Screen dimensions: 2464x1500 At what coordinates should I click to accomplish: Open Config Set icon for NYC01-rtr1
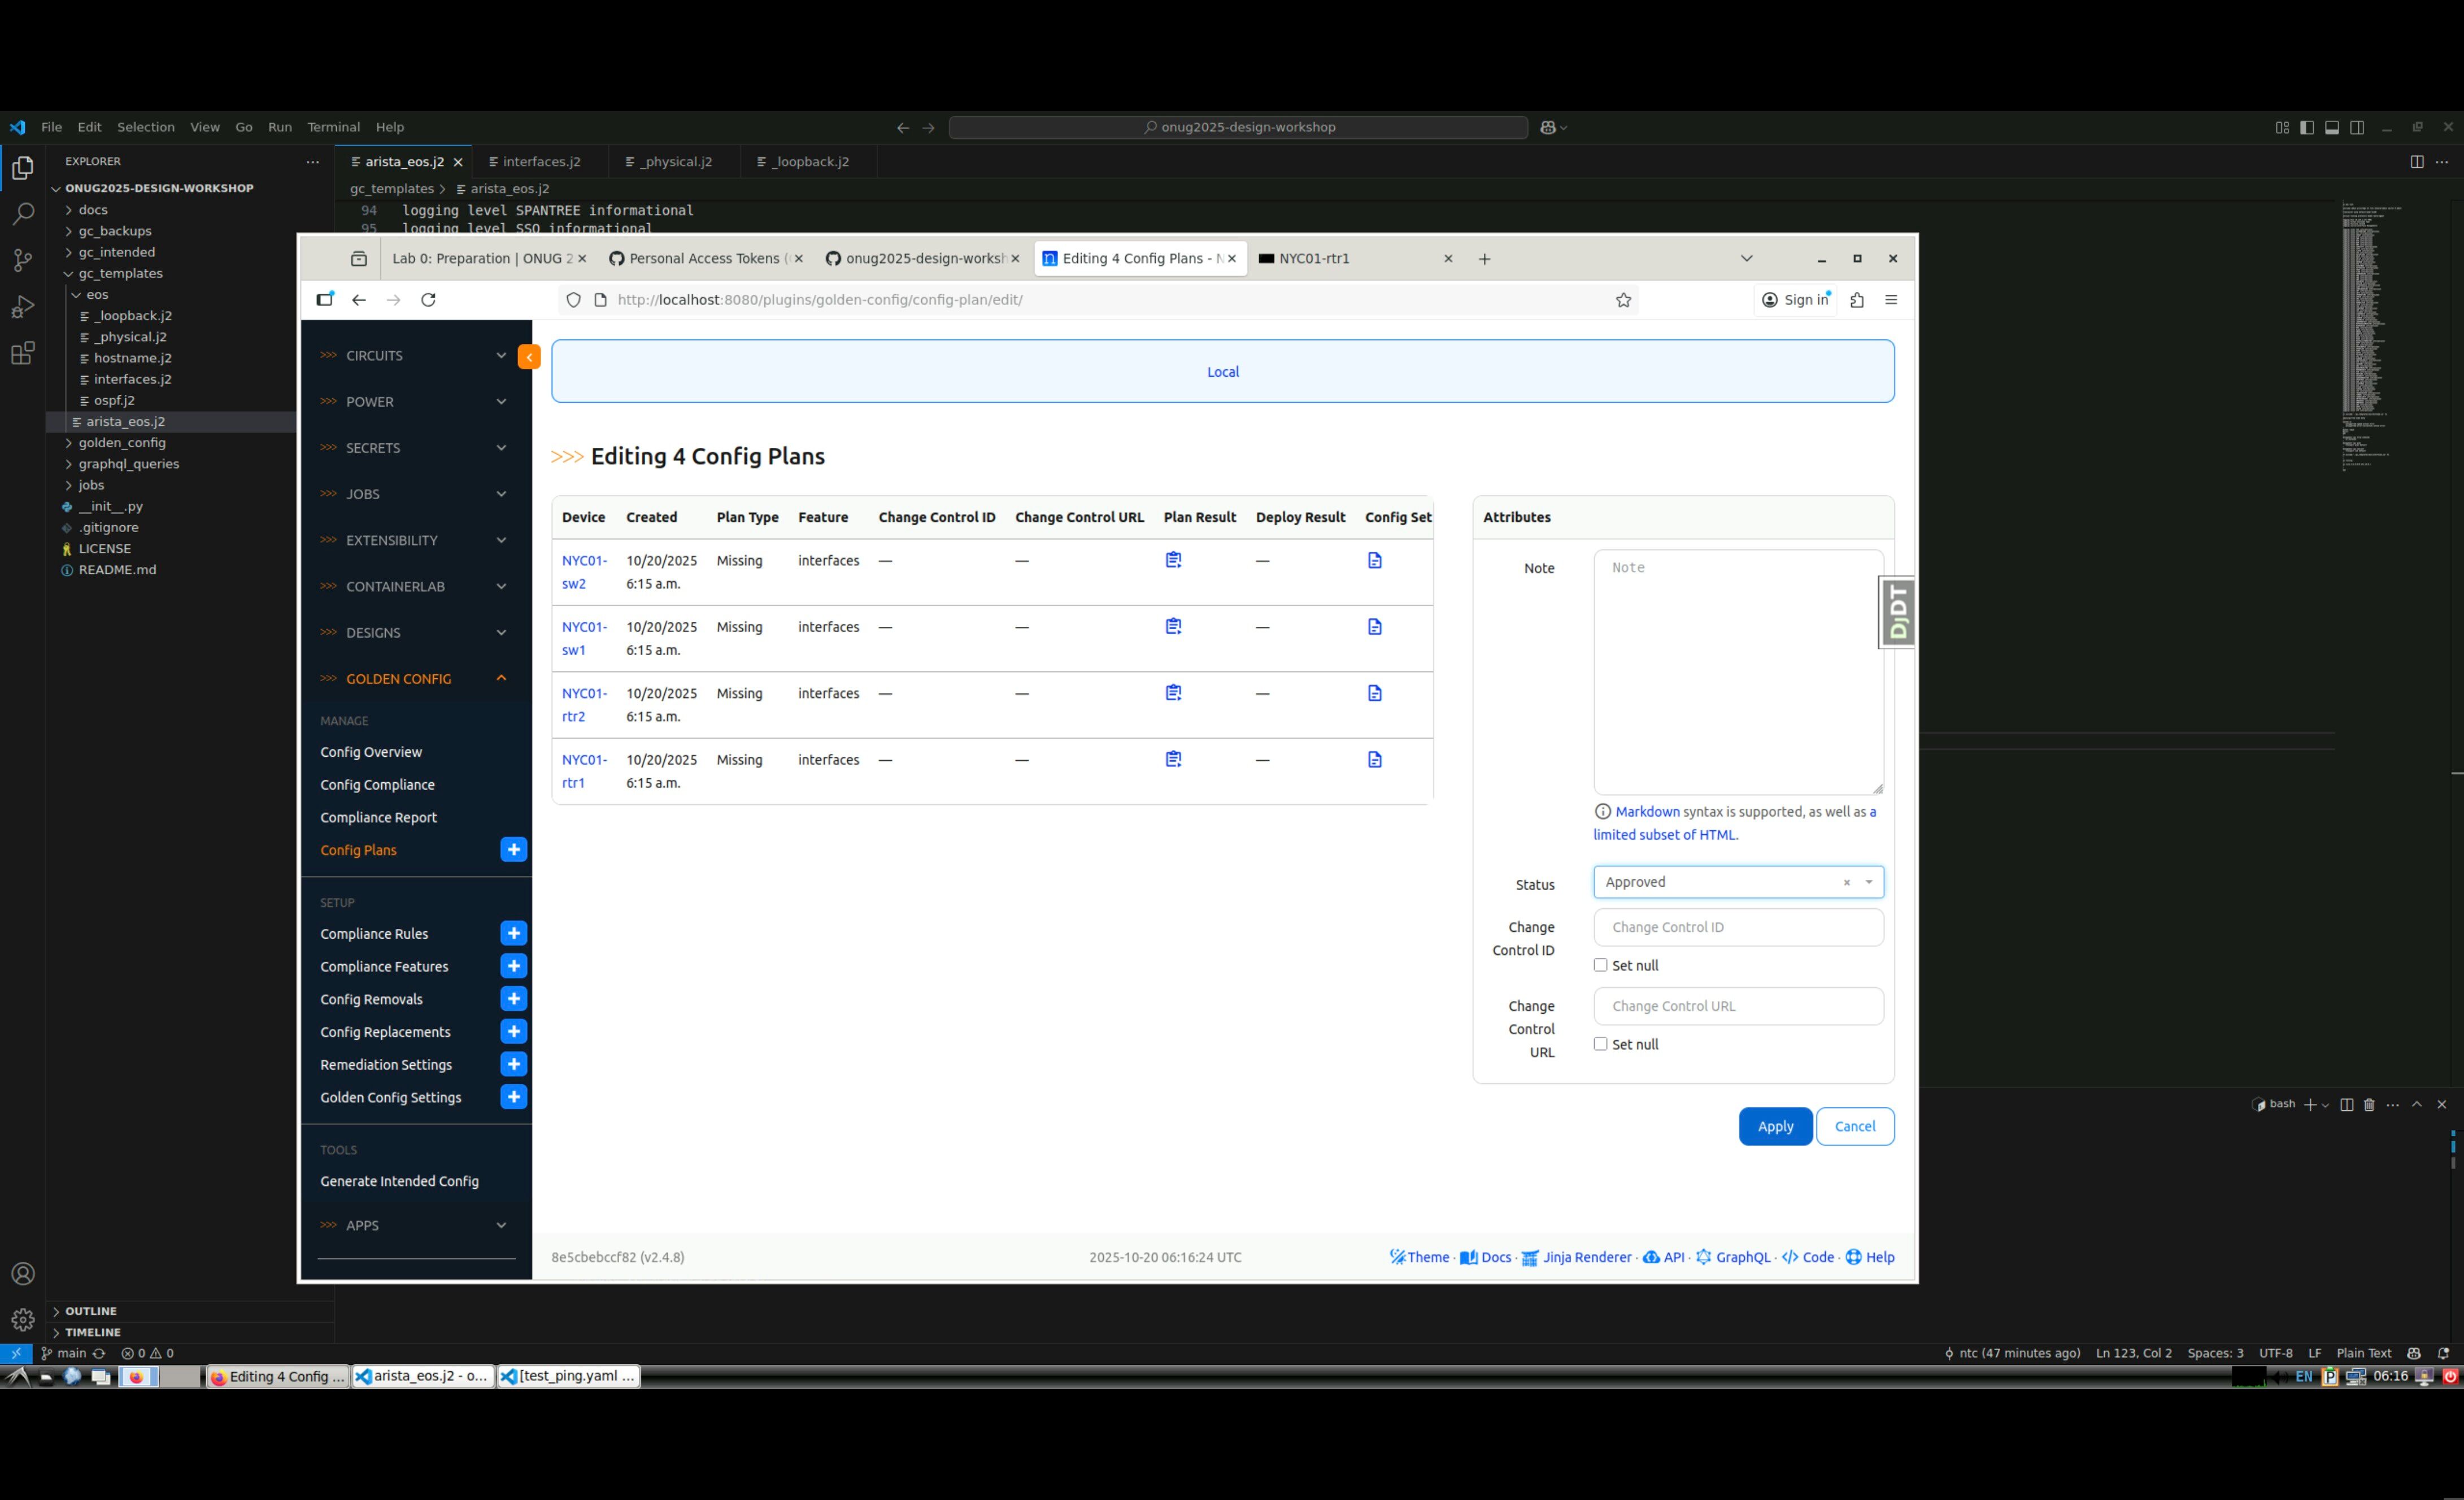(1374, 760)
